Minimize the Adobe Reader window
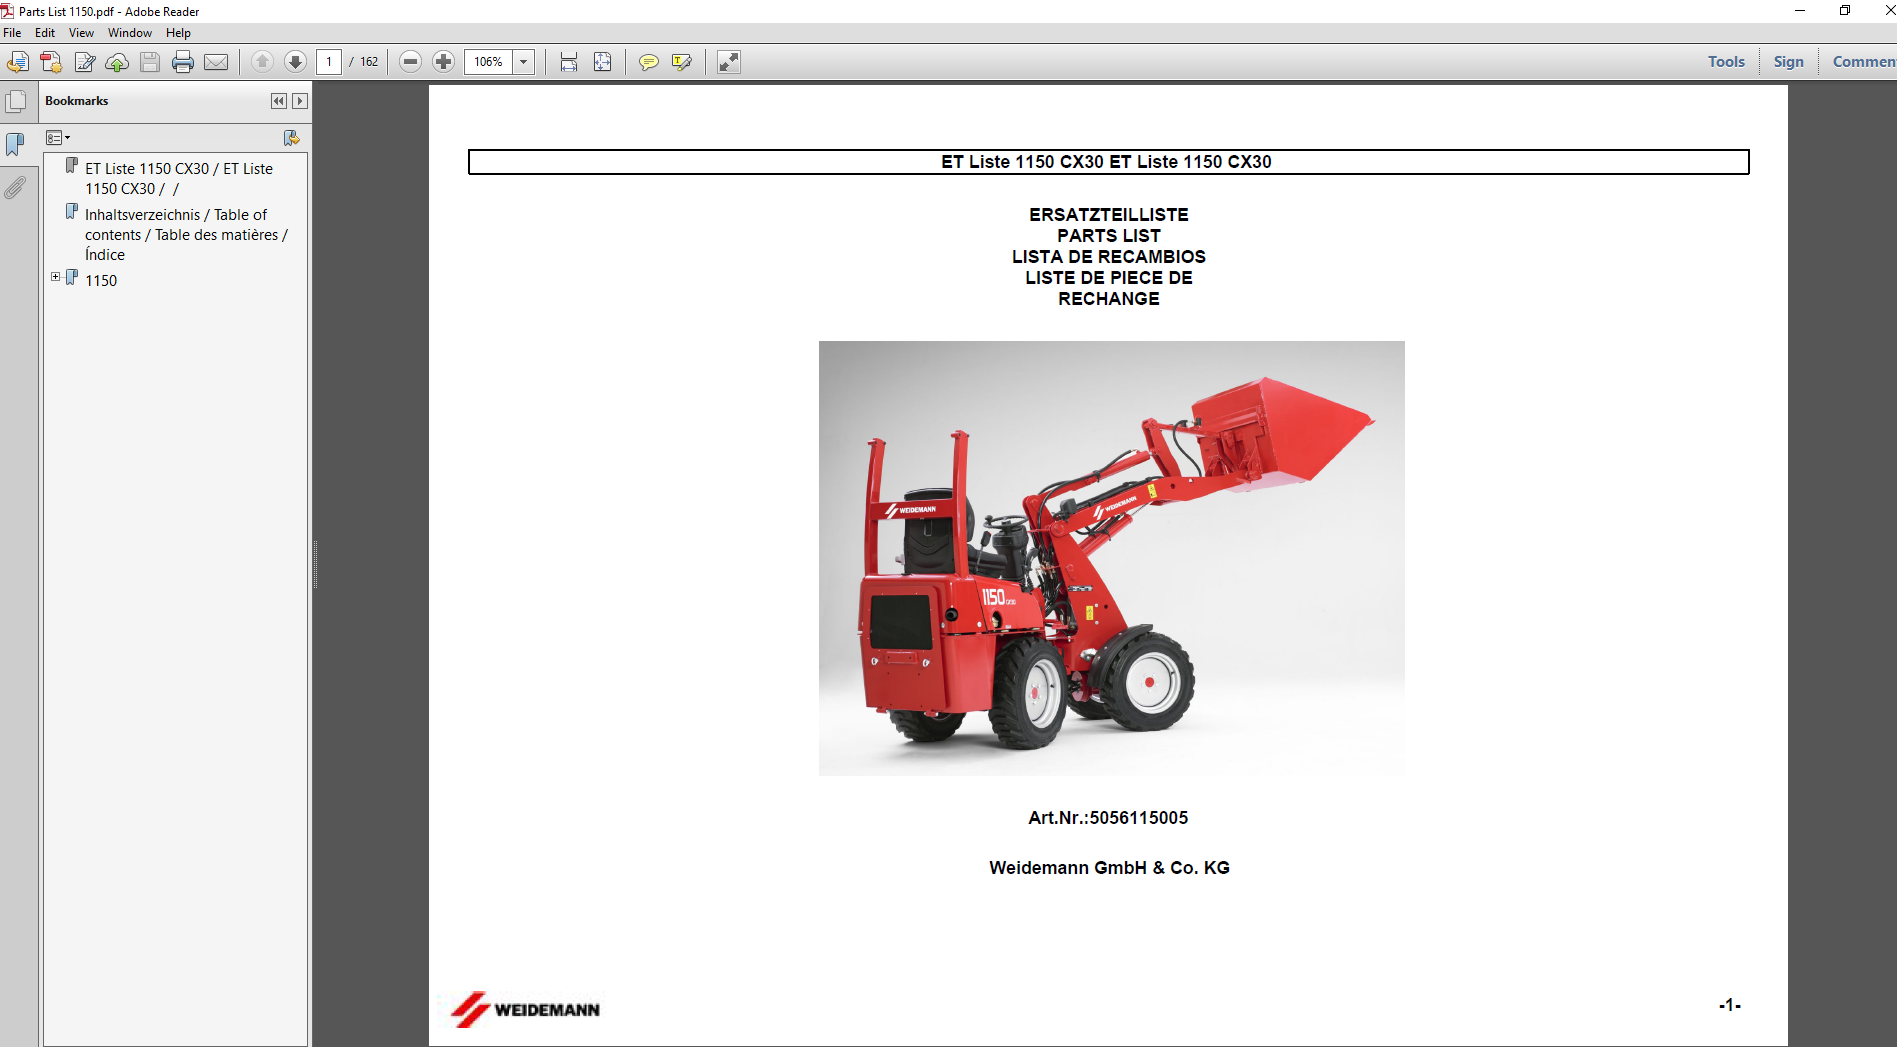 point(1800,11)
